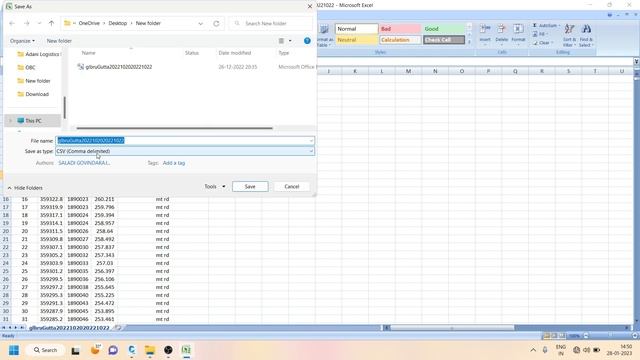Switch to Excel on the taskbar
The image size is (640, 360).
[x=186, y=350]
